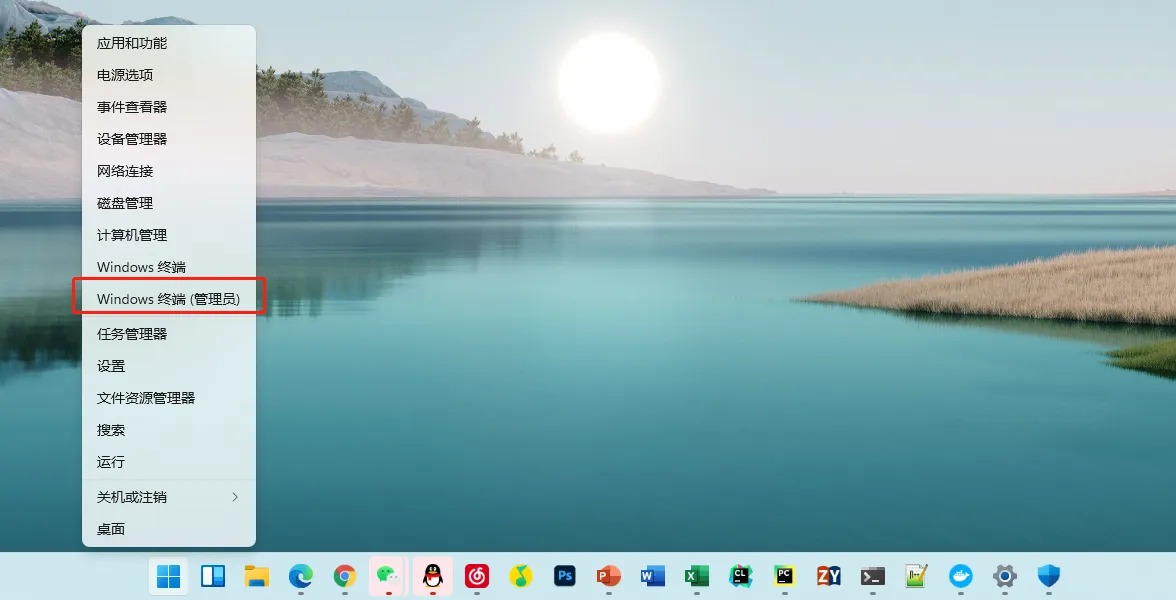Screen dimensions: 1176x600
Task: Choose 应用和功能 menu entry
Action: pyautogui.click(x=132, y=43)
